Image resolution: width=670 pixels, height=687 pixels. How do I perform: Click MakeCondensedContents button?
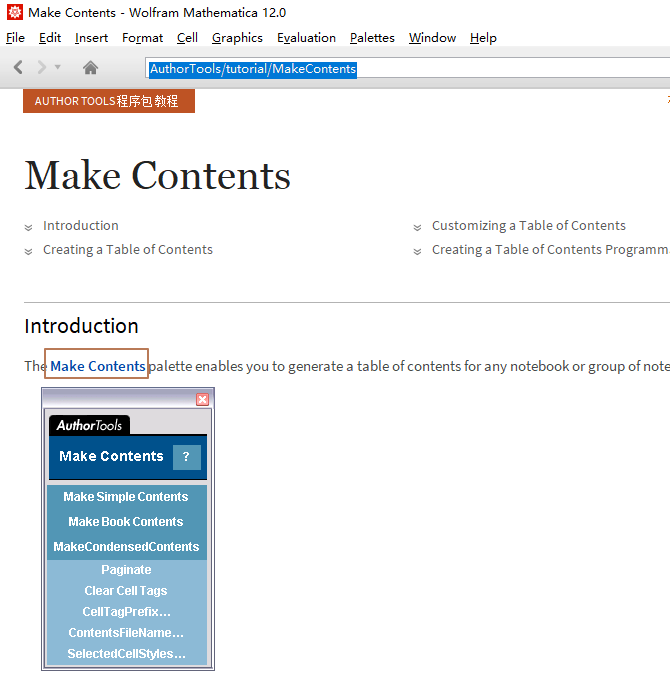click(126, 547)
